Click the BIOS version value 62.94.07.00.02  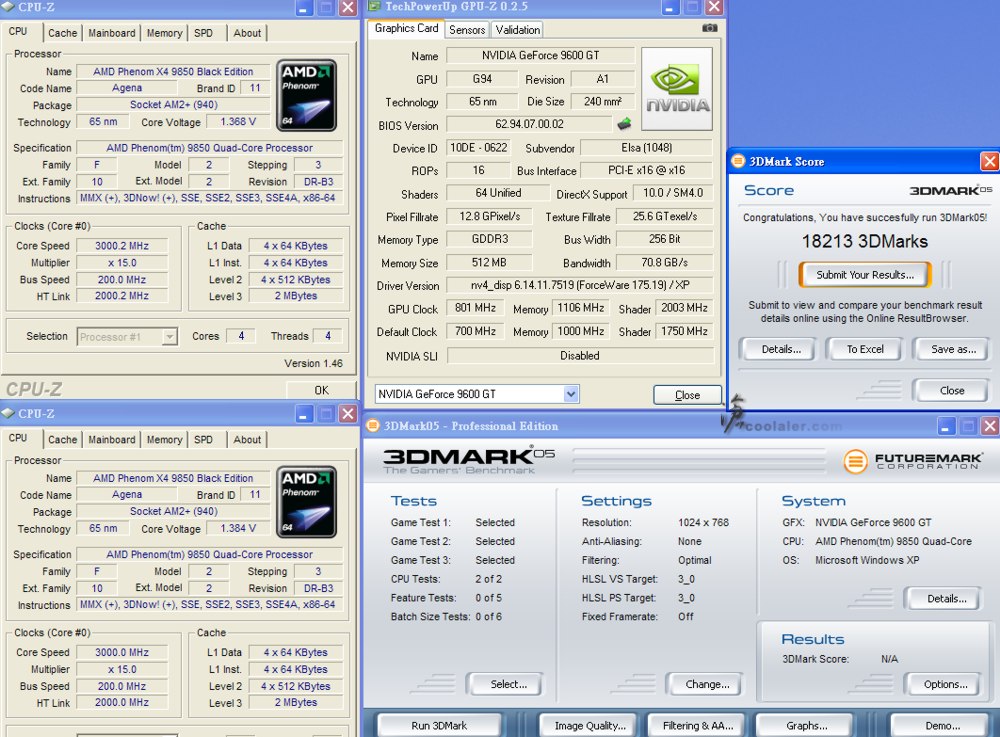point(529,124)
